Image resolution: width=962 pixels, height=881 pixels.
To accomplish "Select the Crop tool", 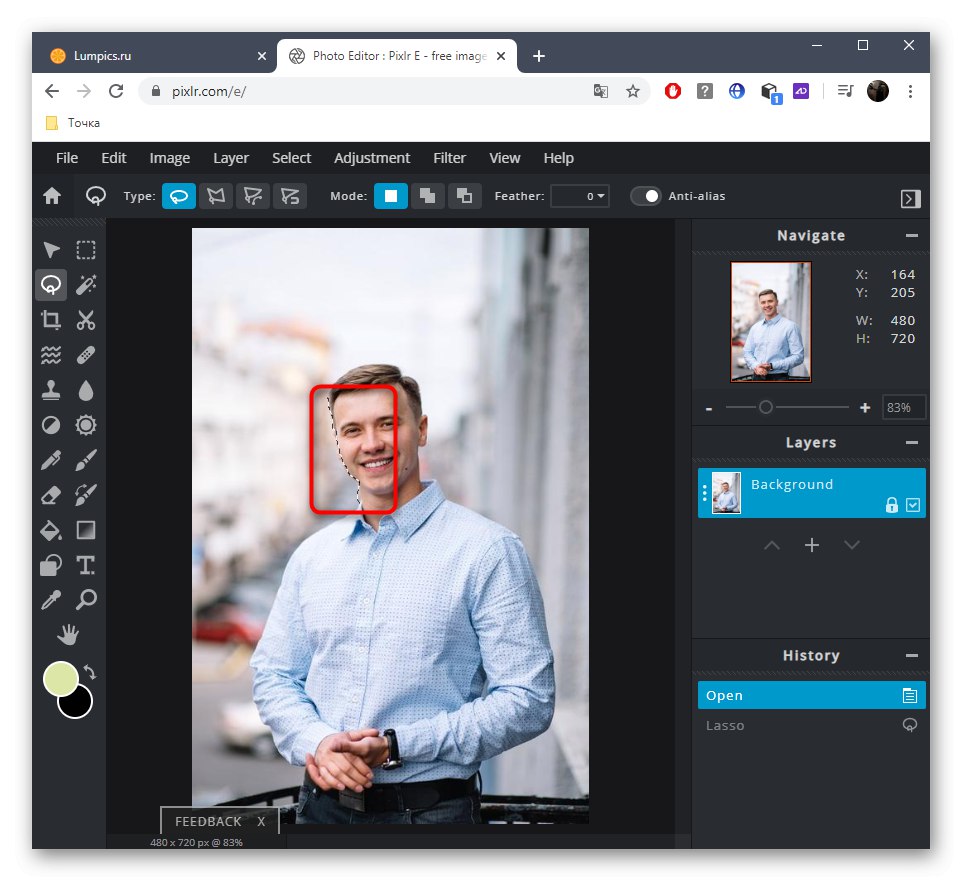I will pyautogui.click(x=51, y=320).
